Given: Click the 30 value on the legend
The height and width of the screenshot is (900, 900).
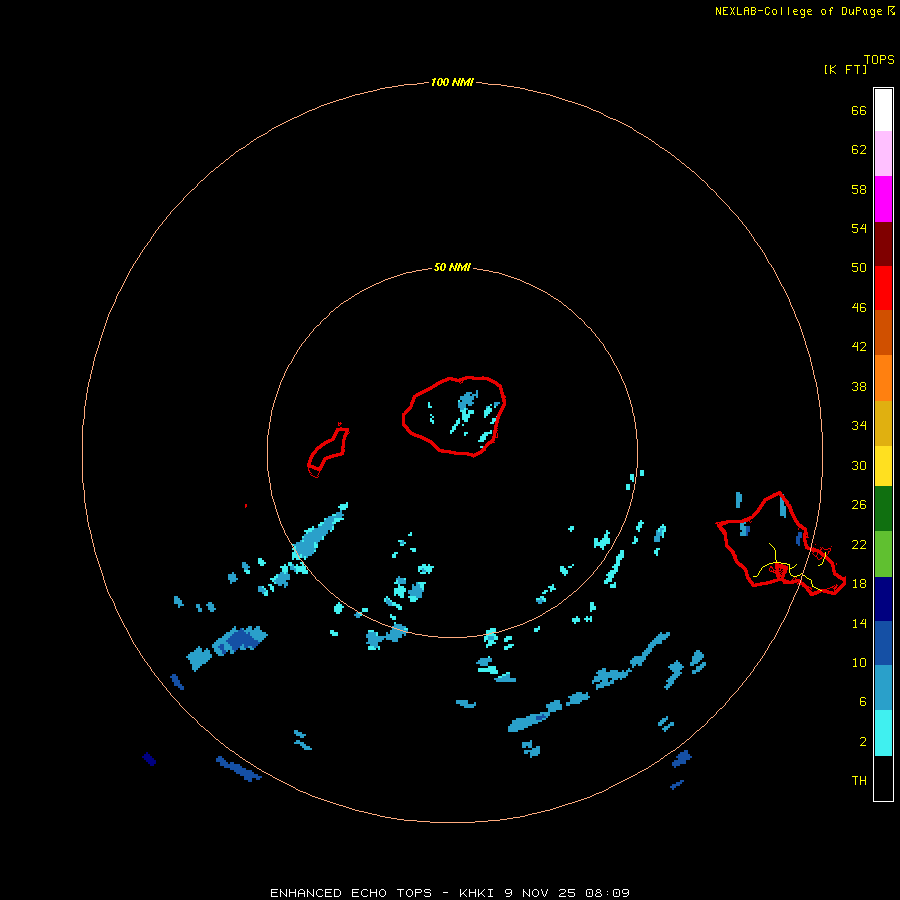Looking at the screenshot, I should click(859, 465).
